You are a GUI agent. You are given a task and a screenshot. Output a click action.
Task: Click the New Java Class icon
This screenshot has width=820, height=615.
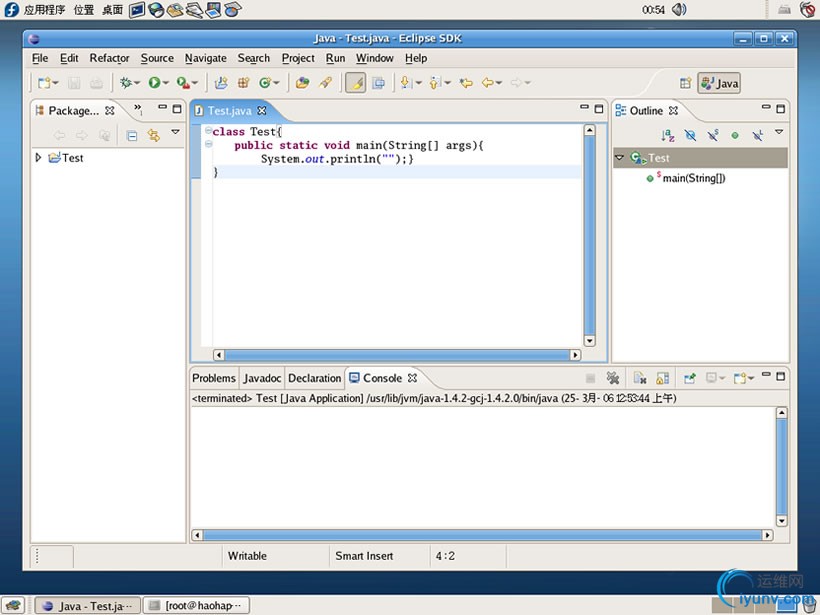point(265,83)
